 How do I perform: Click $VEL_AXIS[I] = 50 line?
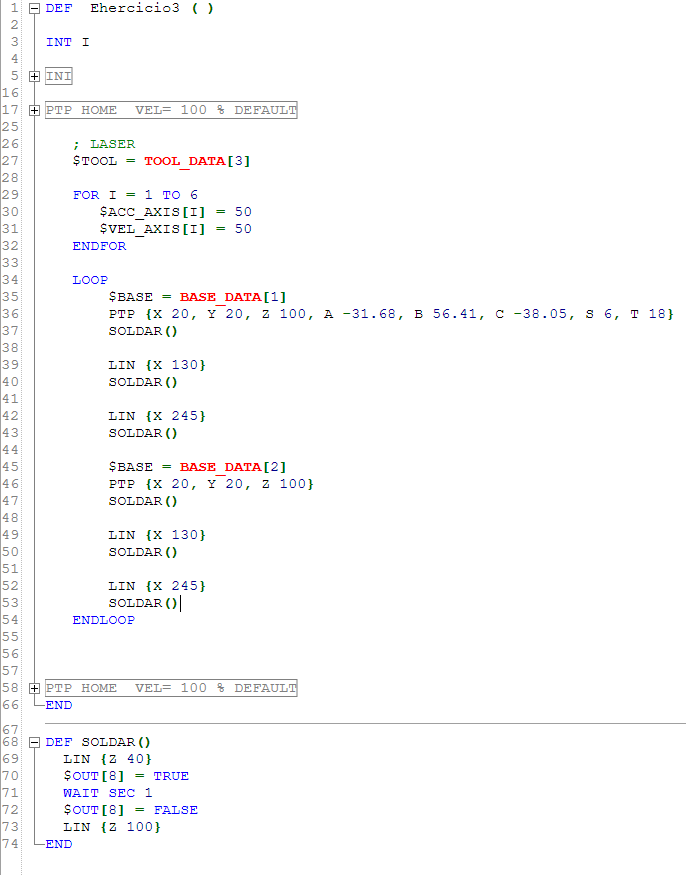pos(175,229)
